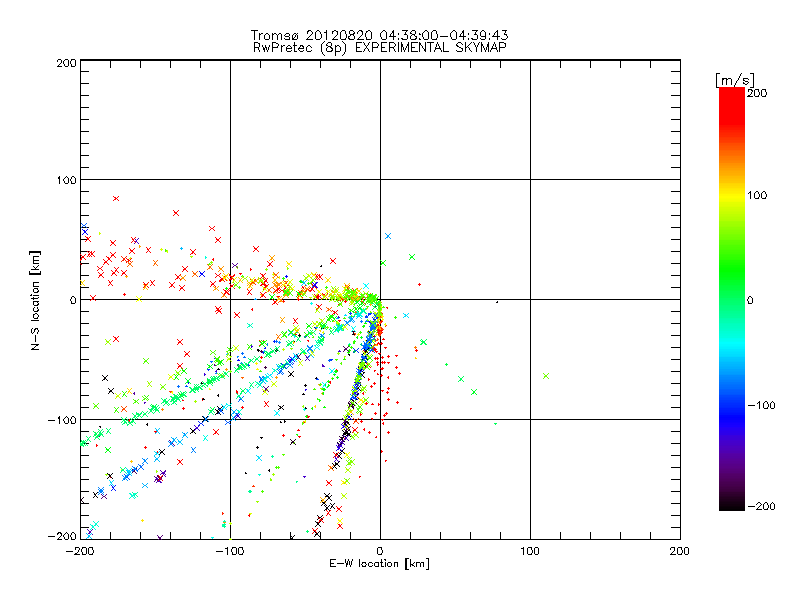Click the plot title 'Tromsø 20120820 04:38:00-04:39:43'

(379, 34)
